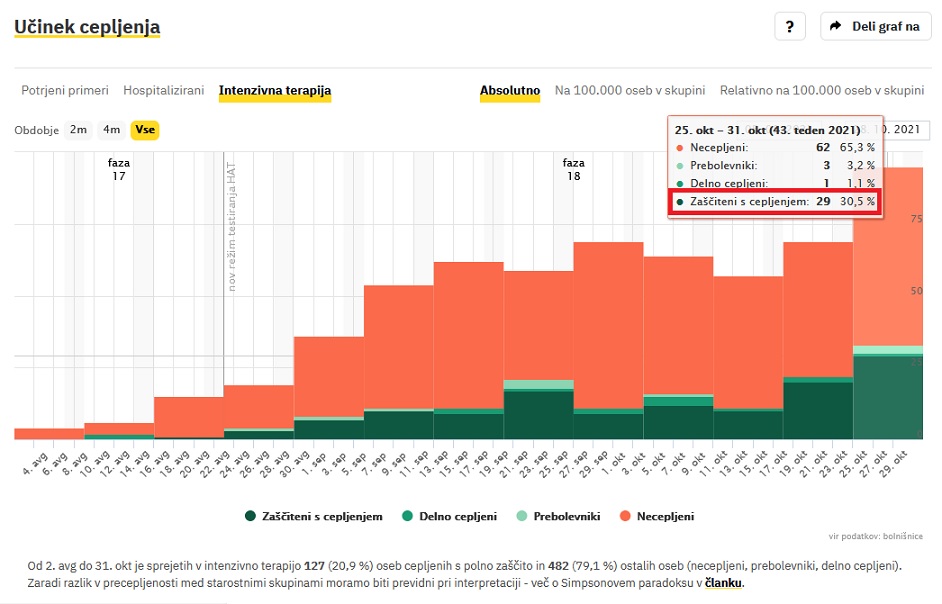Open the help question mark button
Screen dimensions: 942x604
(x=790, y=26)
